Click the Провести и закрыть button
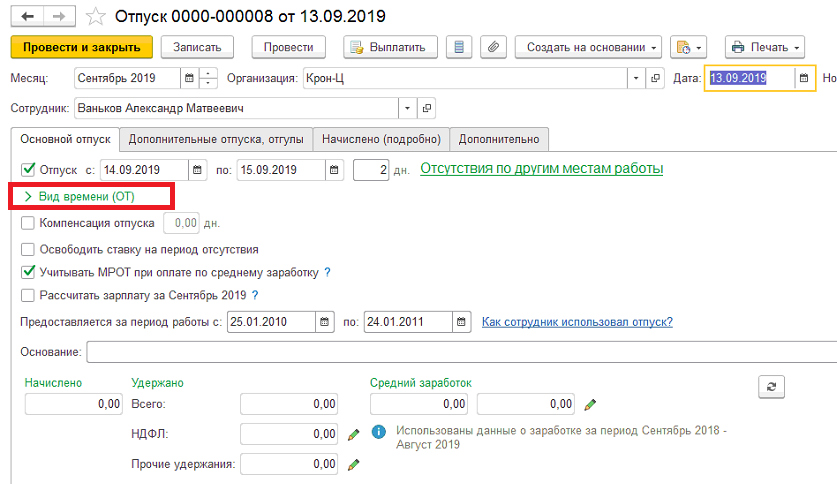 [x=82, y=47]
